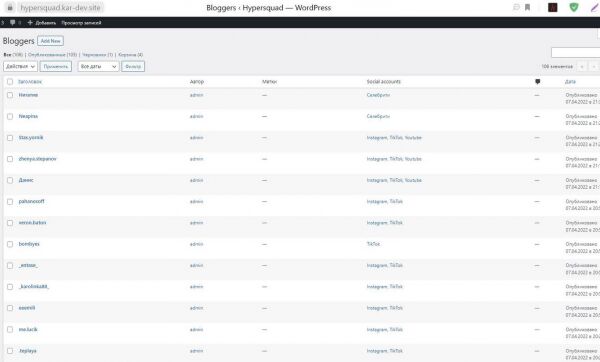Click the Просмотр записей admin bar item

pyautogui.click(x=81, y=23)
